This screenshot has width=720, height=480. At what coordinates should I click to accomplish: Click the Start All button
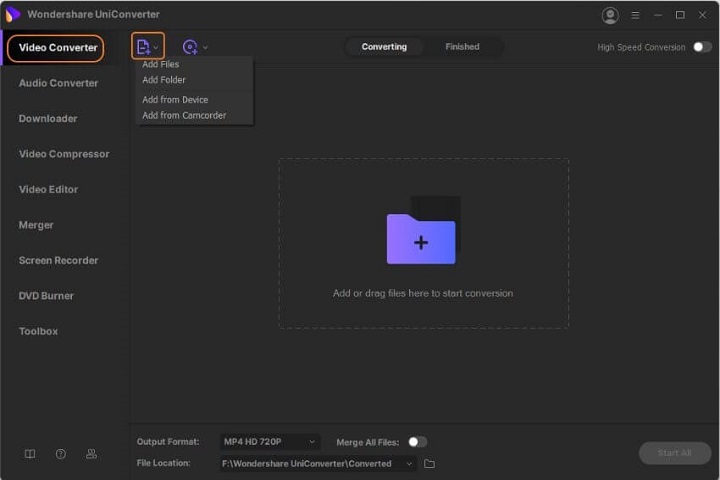click(674, 453)
